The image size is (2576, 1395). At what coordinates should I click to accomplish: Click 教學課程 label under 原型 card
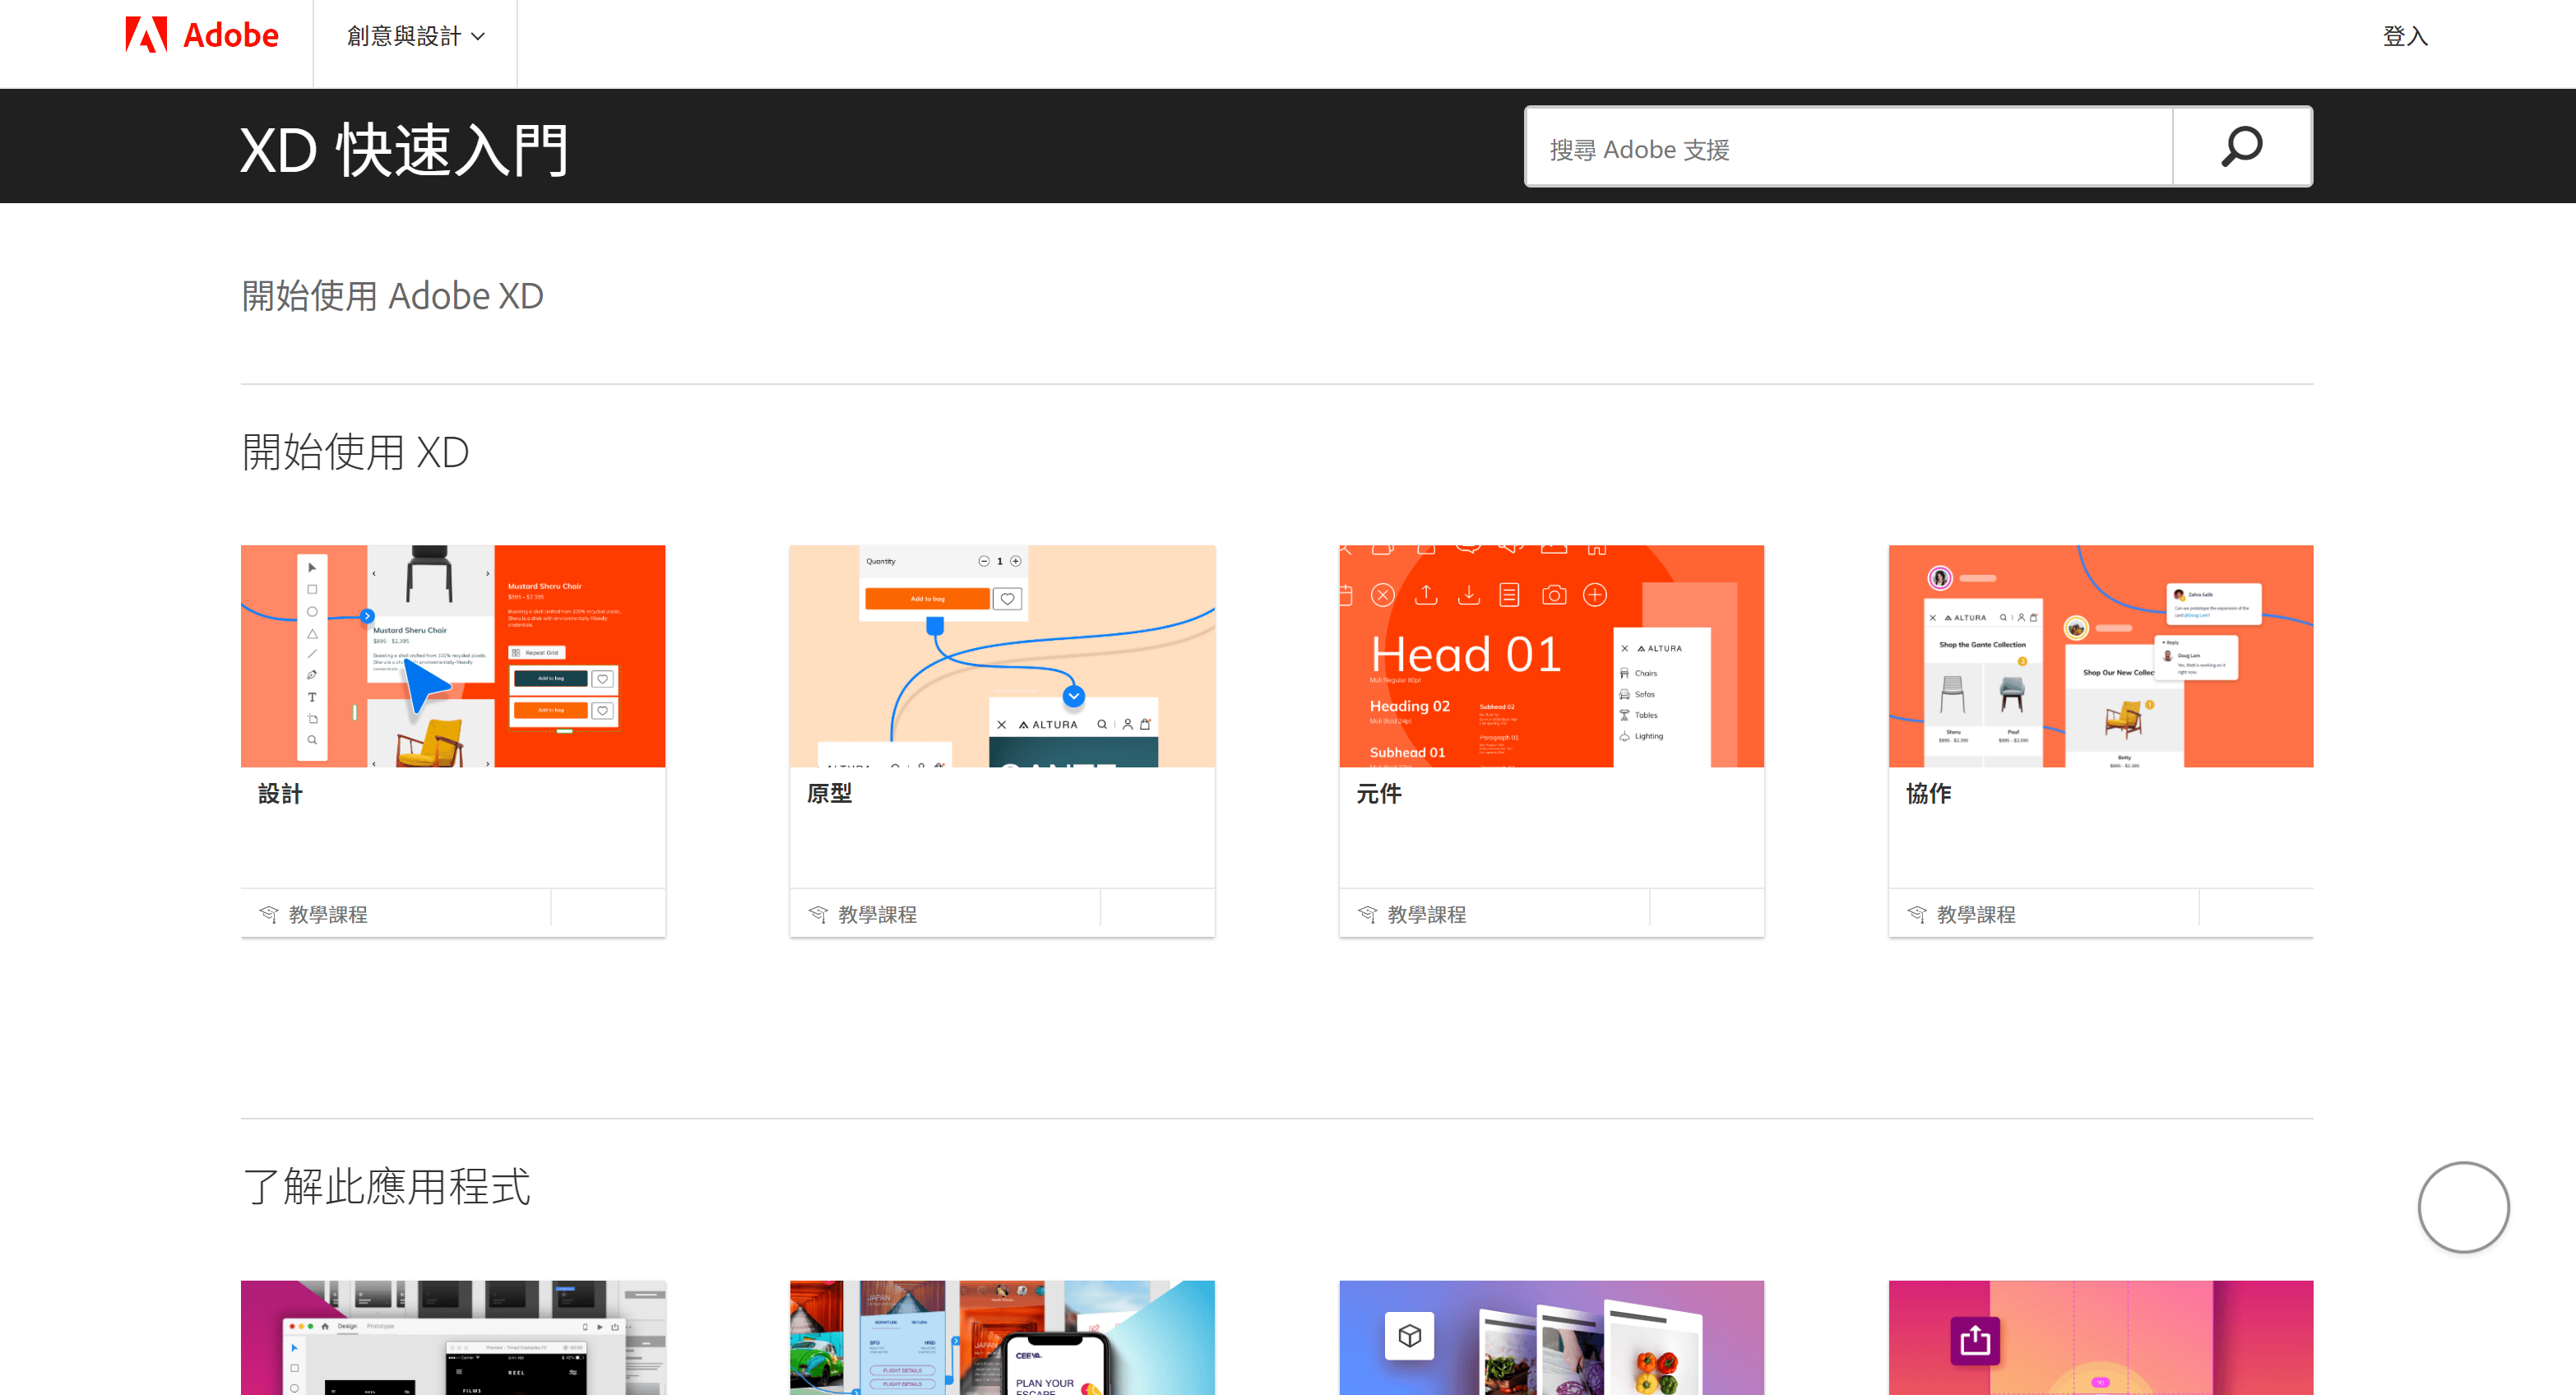click(877, 915)
